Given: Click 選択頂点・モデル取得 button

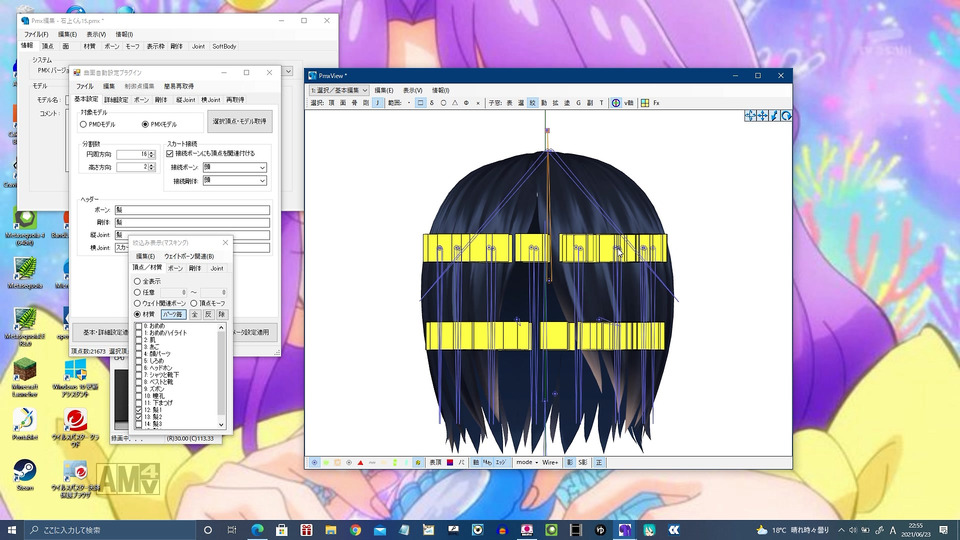Looking at the screenshot, I should [x=239, y=121].
